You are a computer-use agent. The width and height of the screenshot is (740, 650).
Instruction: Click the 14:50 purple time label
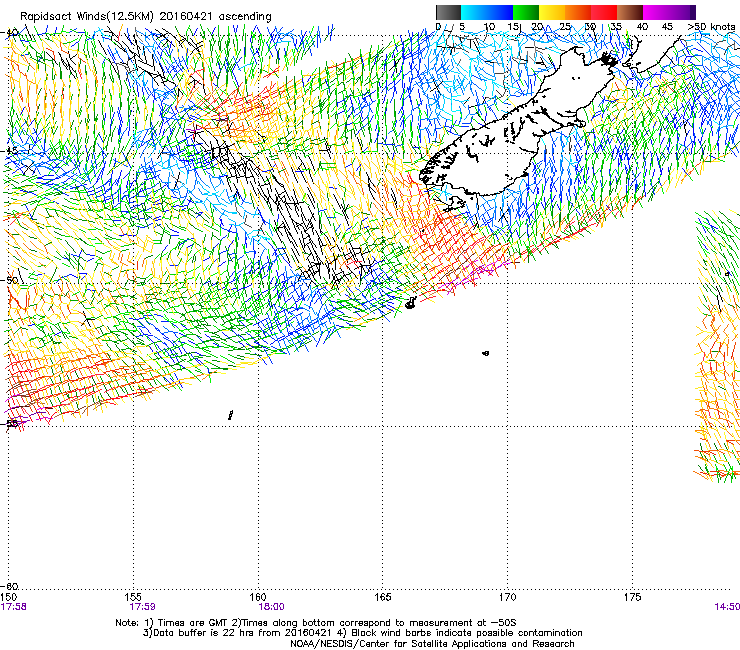727,607
